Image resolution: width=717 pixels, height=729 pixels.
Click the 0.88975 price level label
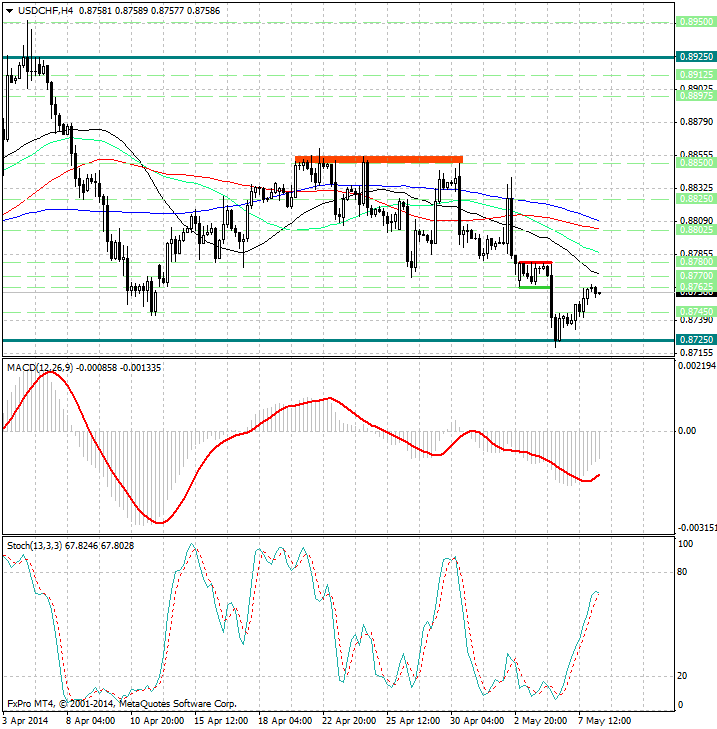tap(697, 96)
